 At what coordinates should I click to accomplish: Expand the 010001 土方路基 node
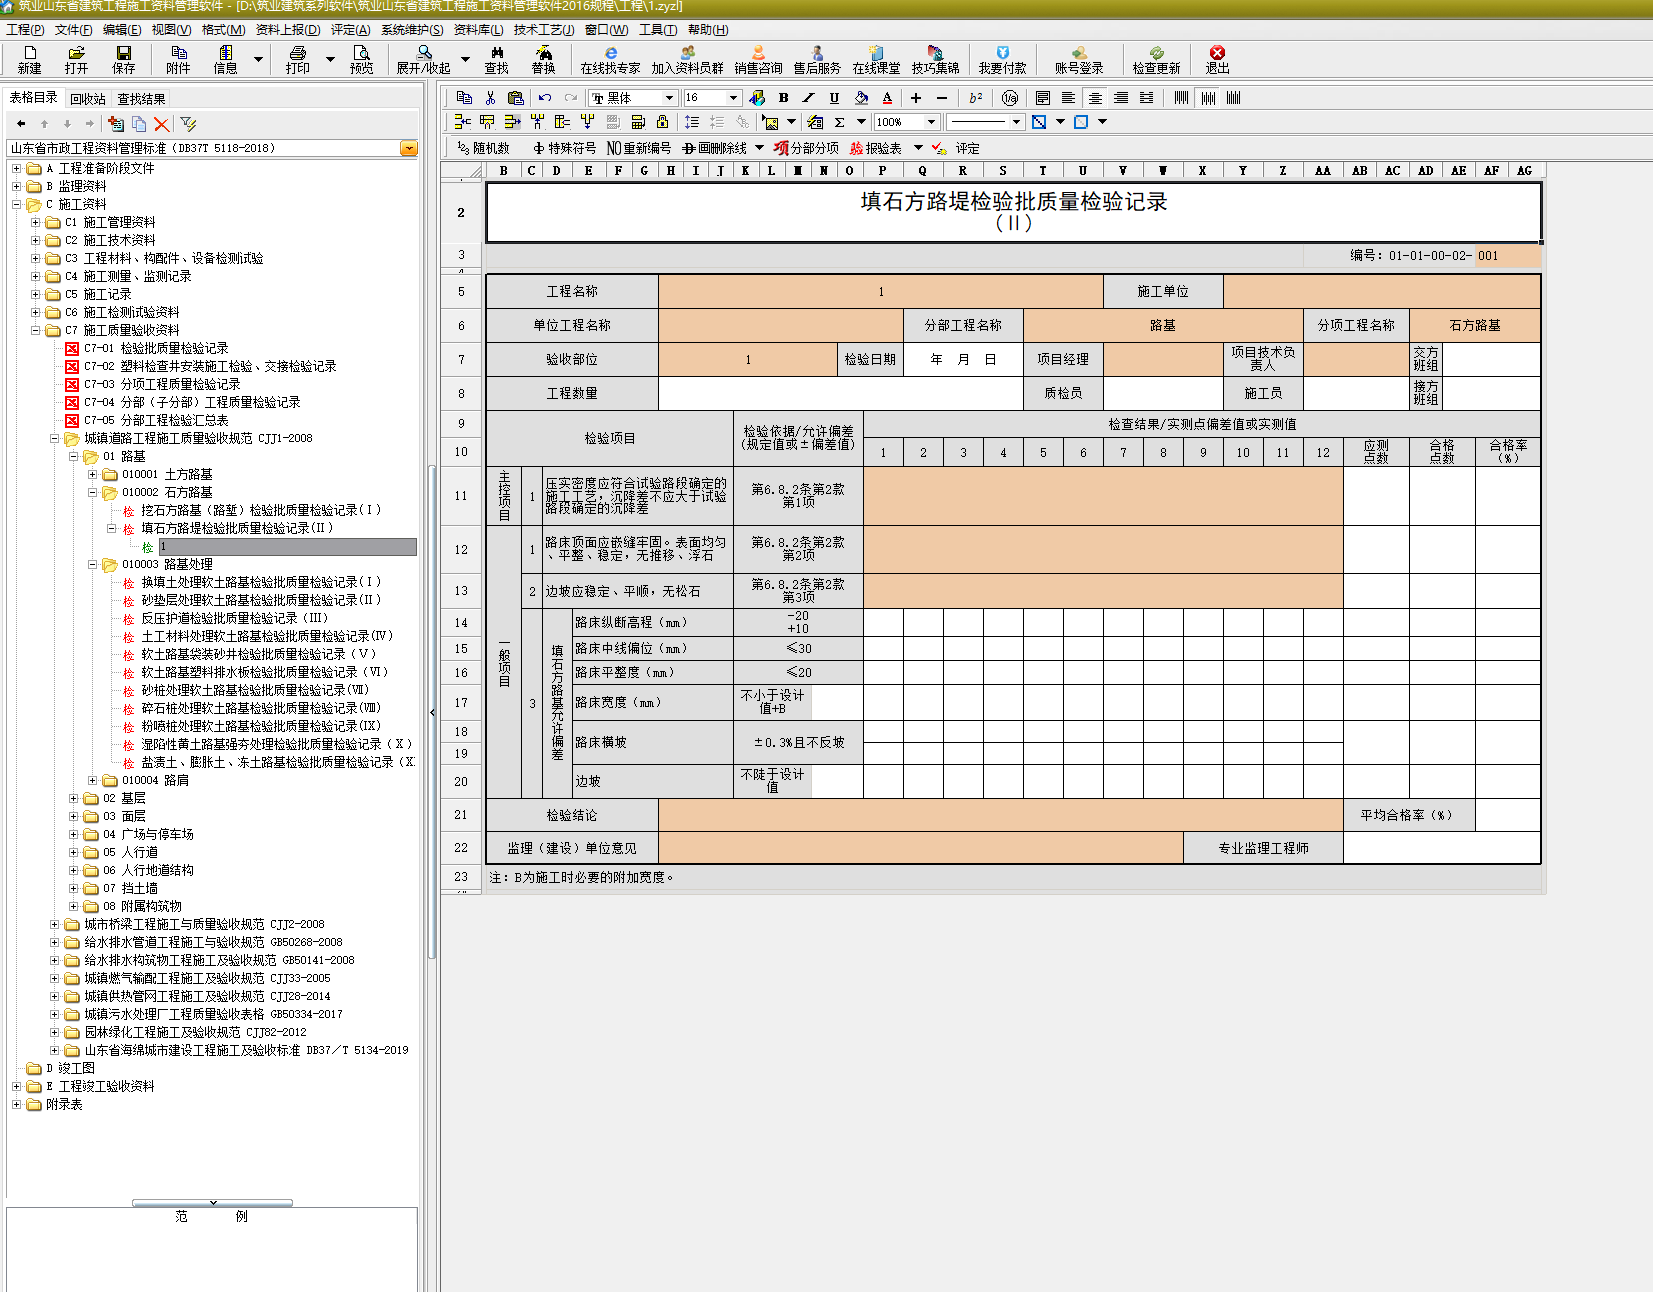(92, 474)
